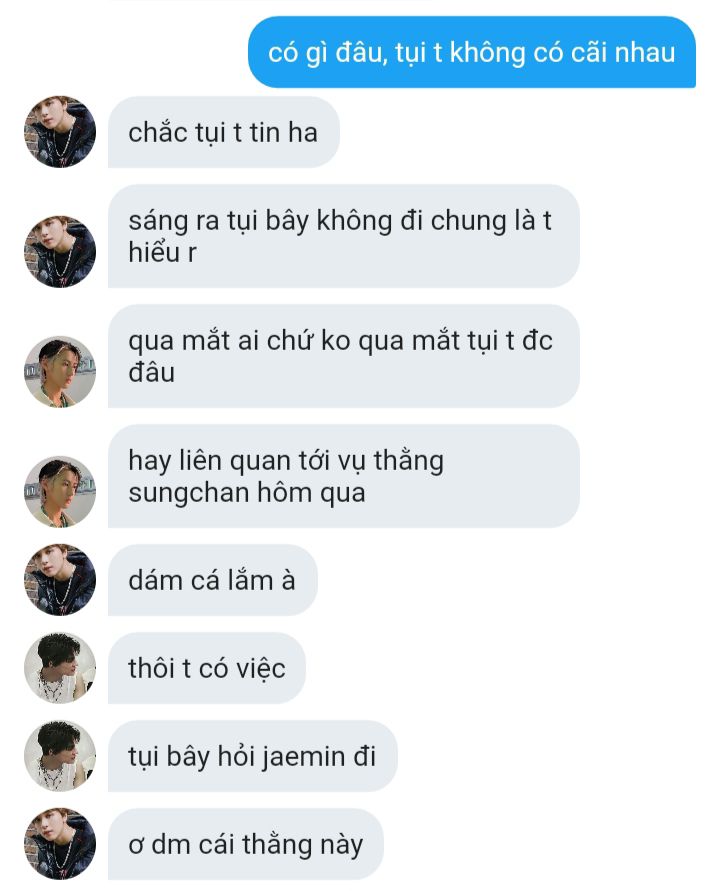720x891 pixels.
Task: Tap message 'qua mắt ai chứ ko qua mắt tụi t'
Action: point(344,356)
